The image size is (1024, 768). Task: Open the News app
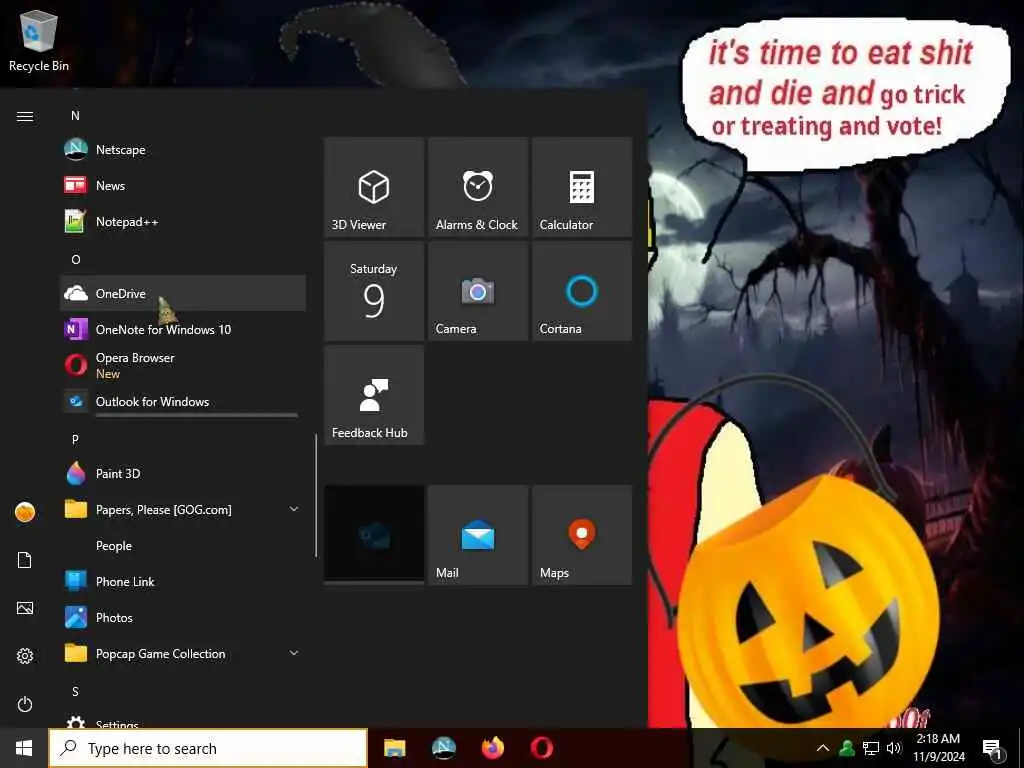182,185
